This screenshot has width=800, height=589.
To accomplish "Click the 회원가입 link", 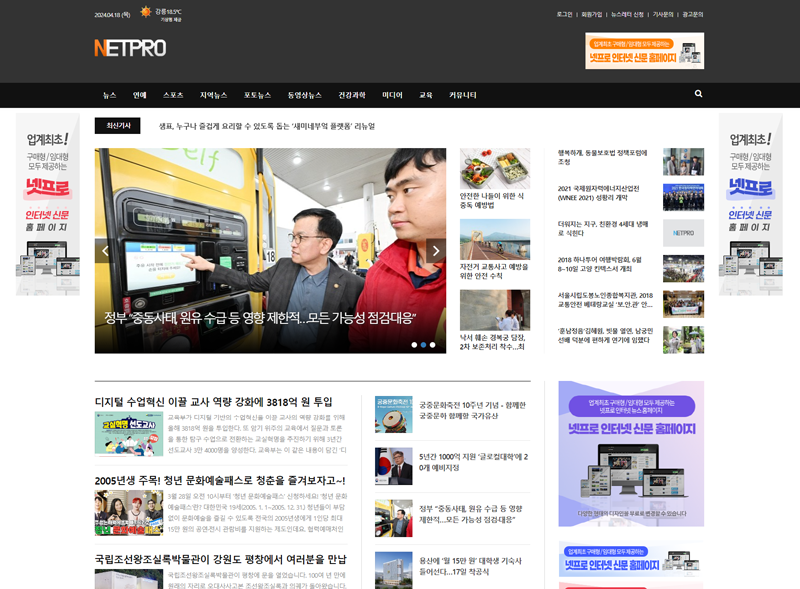I will [592, 15].
